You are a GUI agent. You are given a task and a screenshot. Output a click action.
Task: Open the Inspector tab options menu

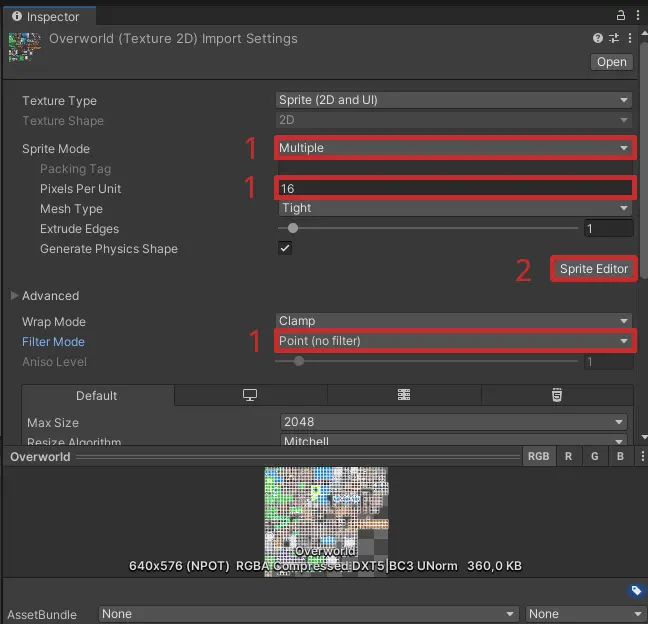(x=638, y=16)
